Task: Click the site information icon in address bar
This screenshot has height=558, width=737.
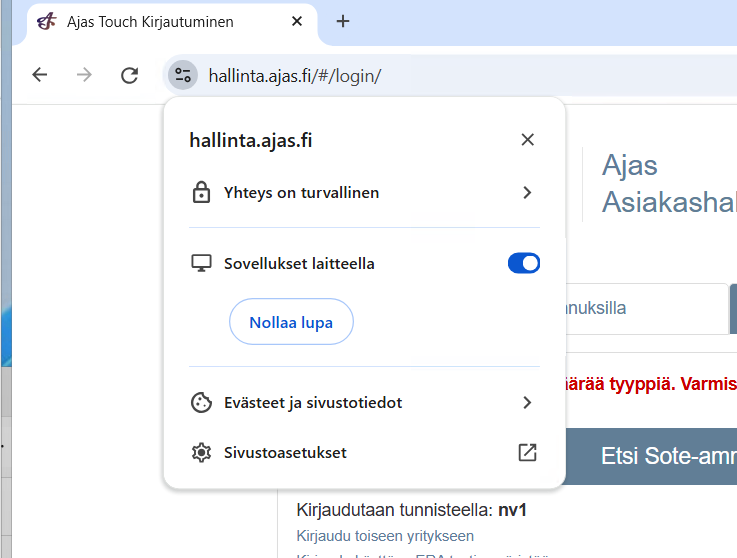Action: [x=182, y=75]
